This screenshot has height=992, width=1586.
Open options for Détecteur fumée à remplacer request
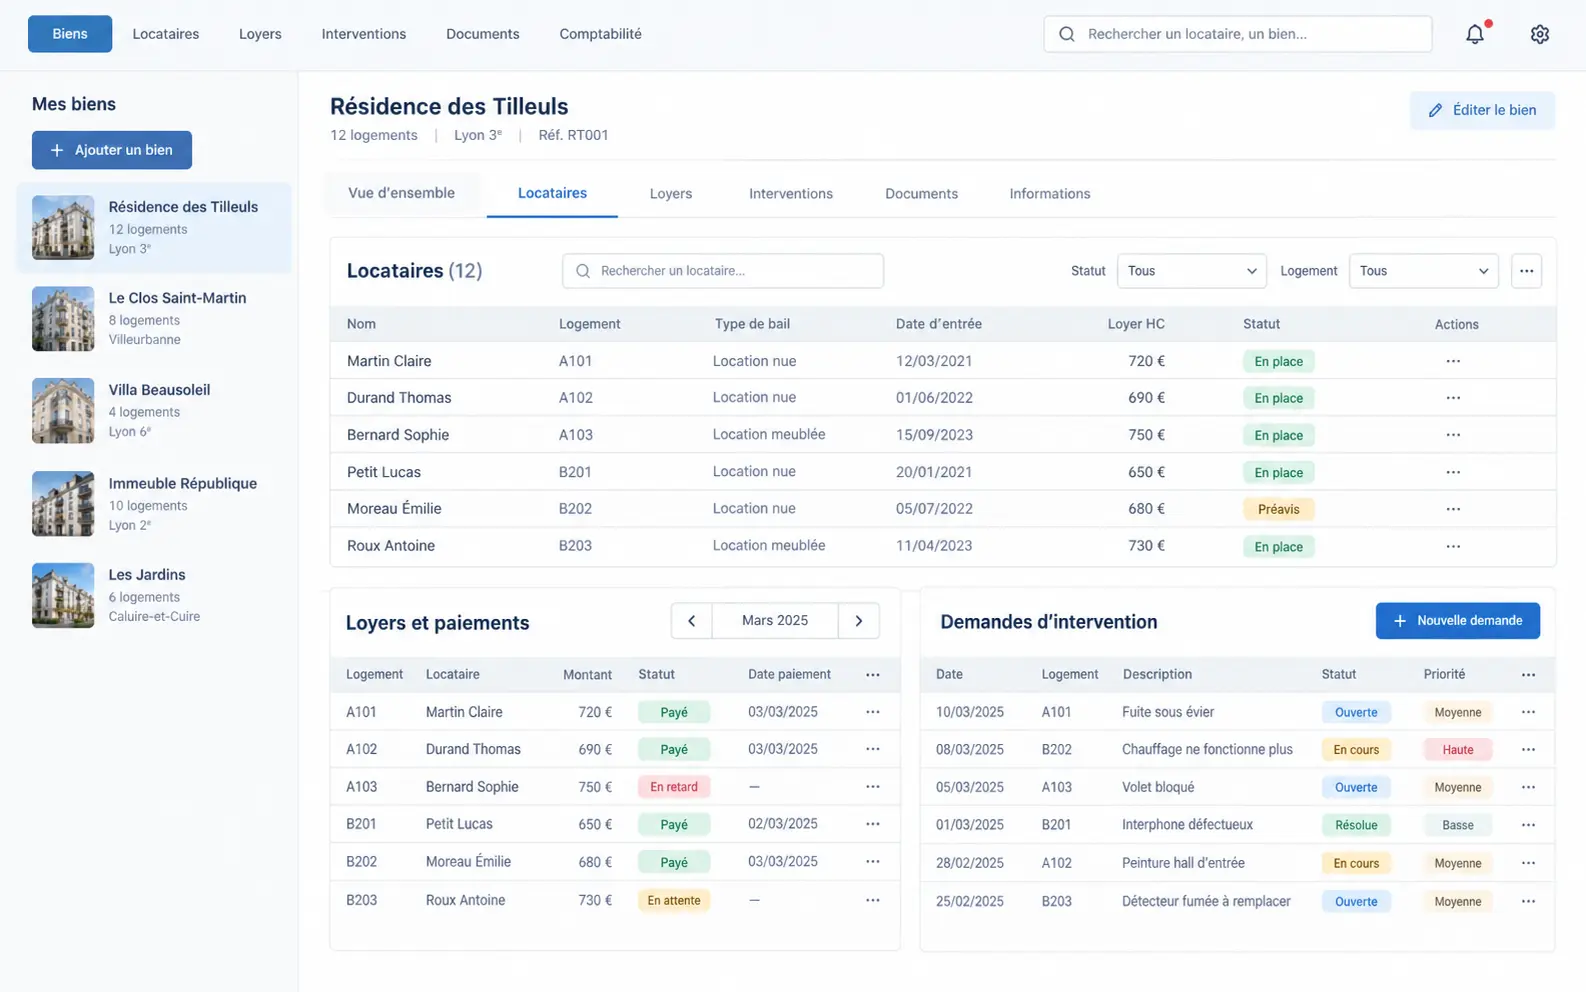(x=1528, y=901)
